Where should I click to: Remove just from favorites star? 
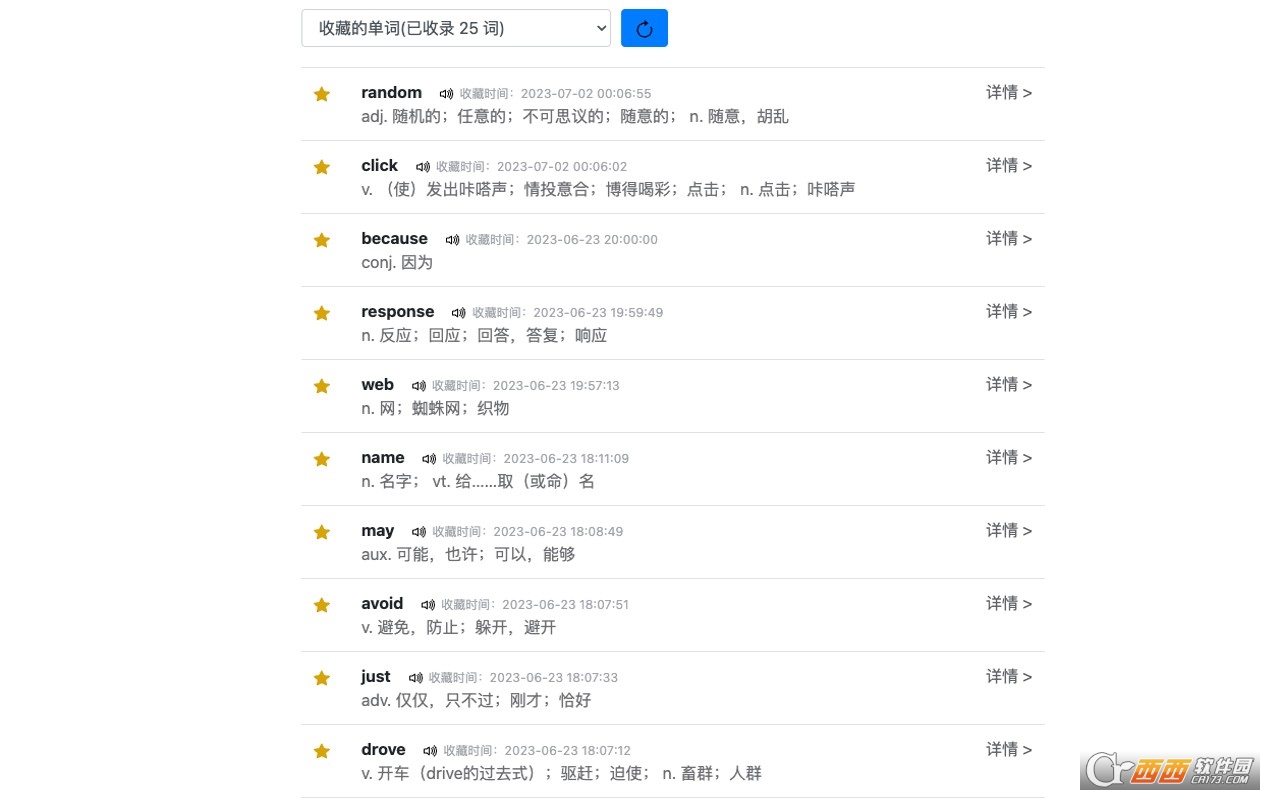tap(322, 678)
